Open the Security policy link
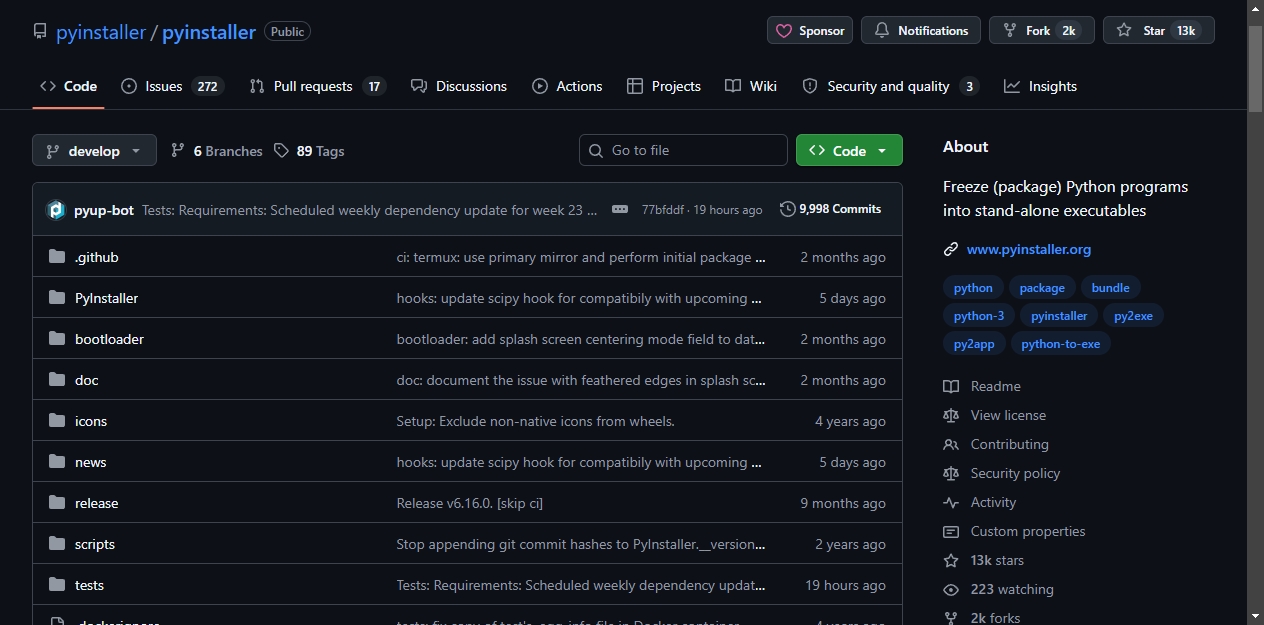 1015,473
